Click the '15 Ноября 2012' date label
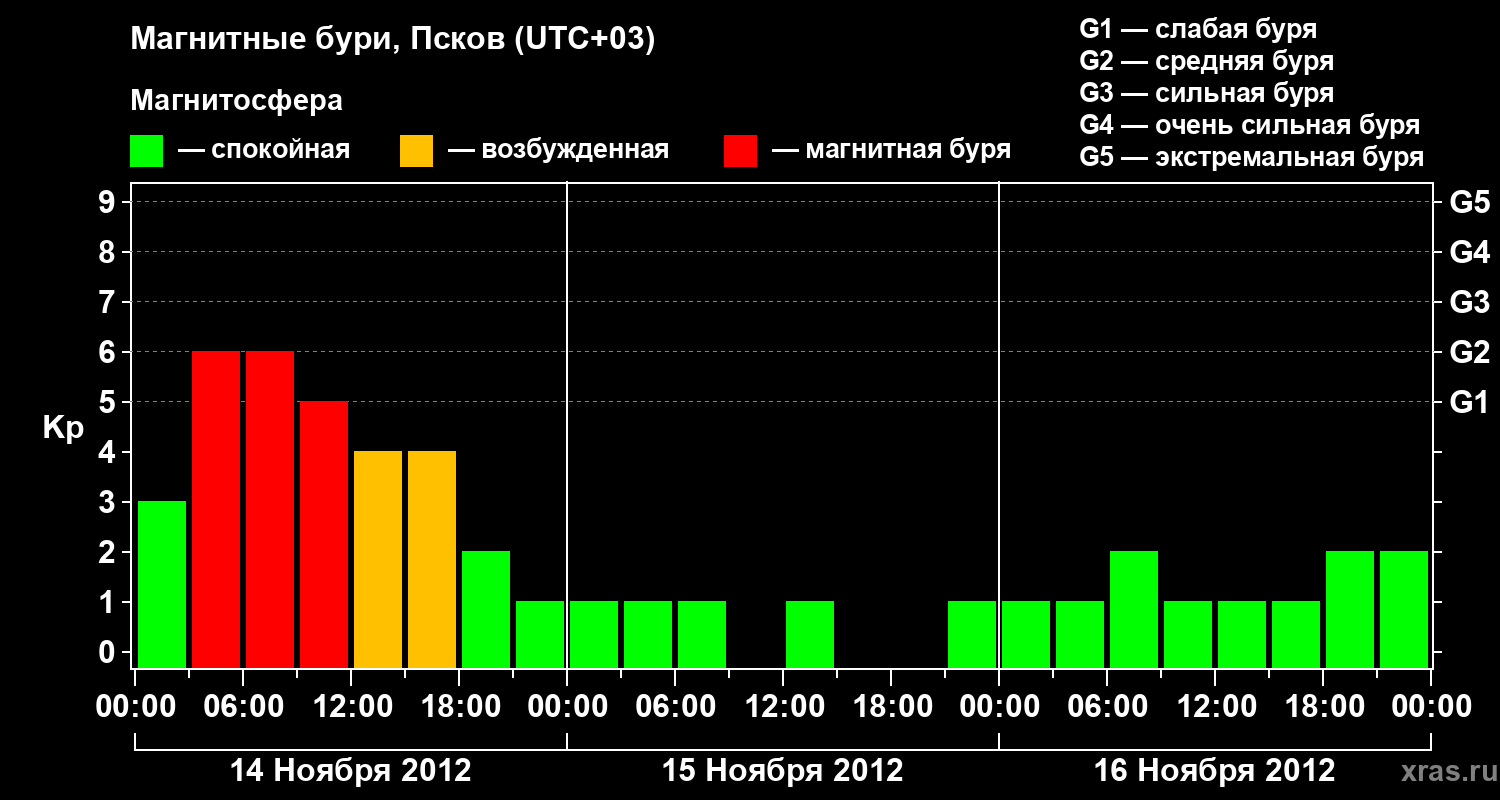1500x800 pixels. (x=783, y=771)
